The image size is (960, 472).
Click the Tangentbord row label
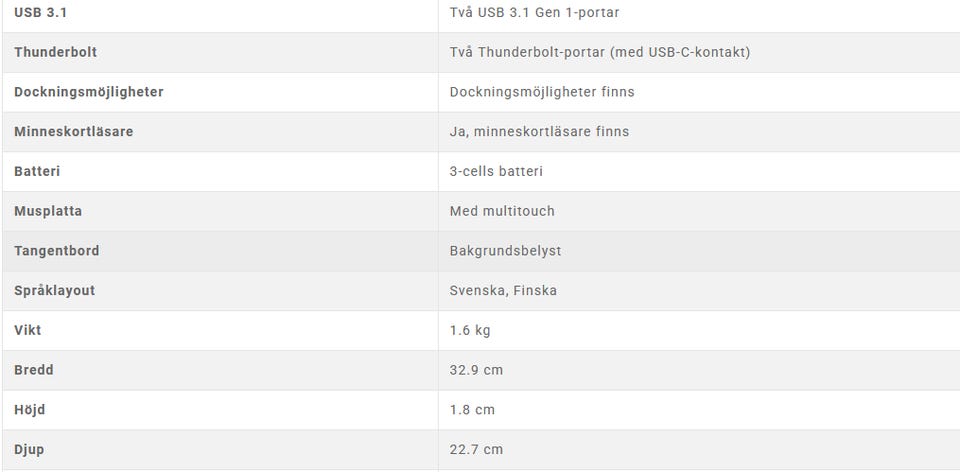[x=57, y=251]
